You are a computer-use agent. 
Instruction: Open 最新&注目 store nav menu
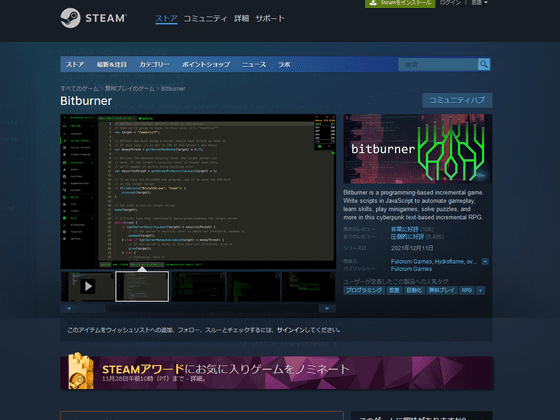coord(111,65)
